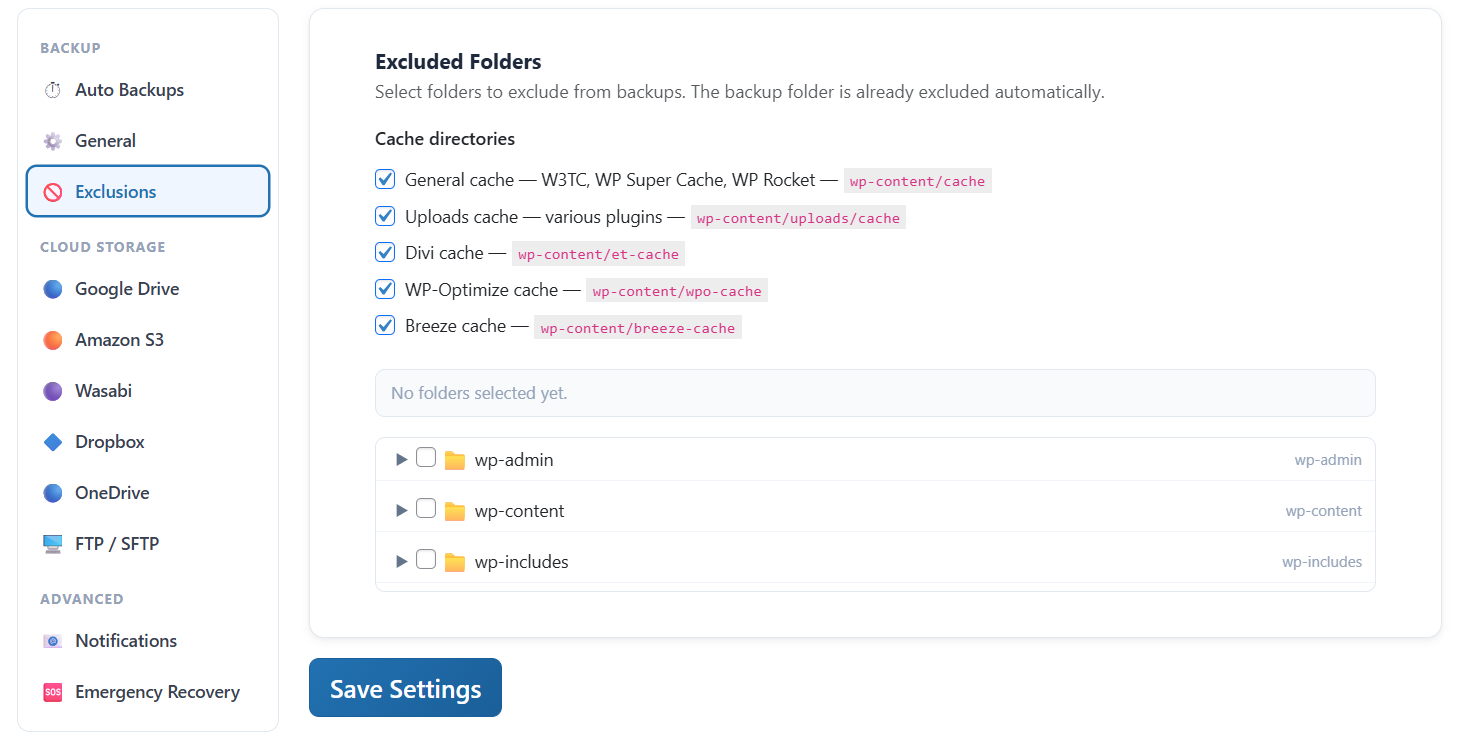Click the wp-content/uploads/cache path code
Viewport: 1457px width, 745px height.
tap(798, 218)
